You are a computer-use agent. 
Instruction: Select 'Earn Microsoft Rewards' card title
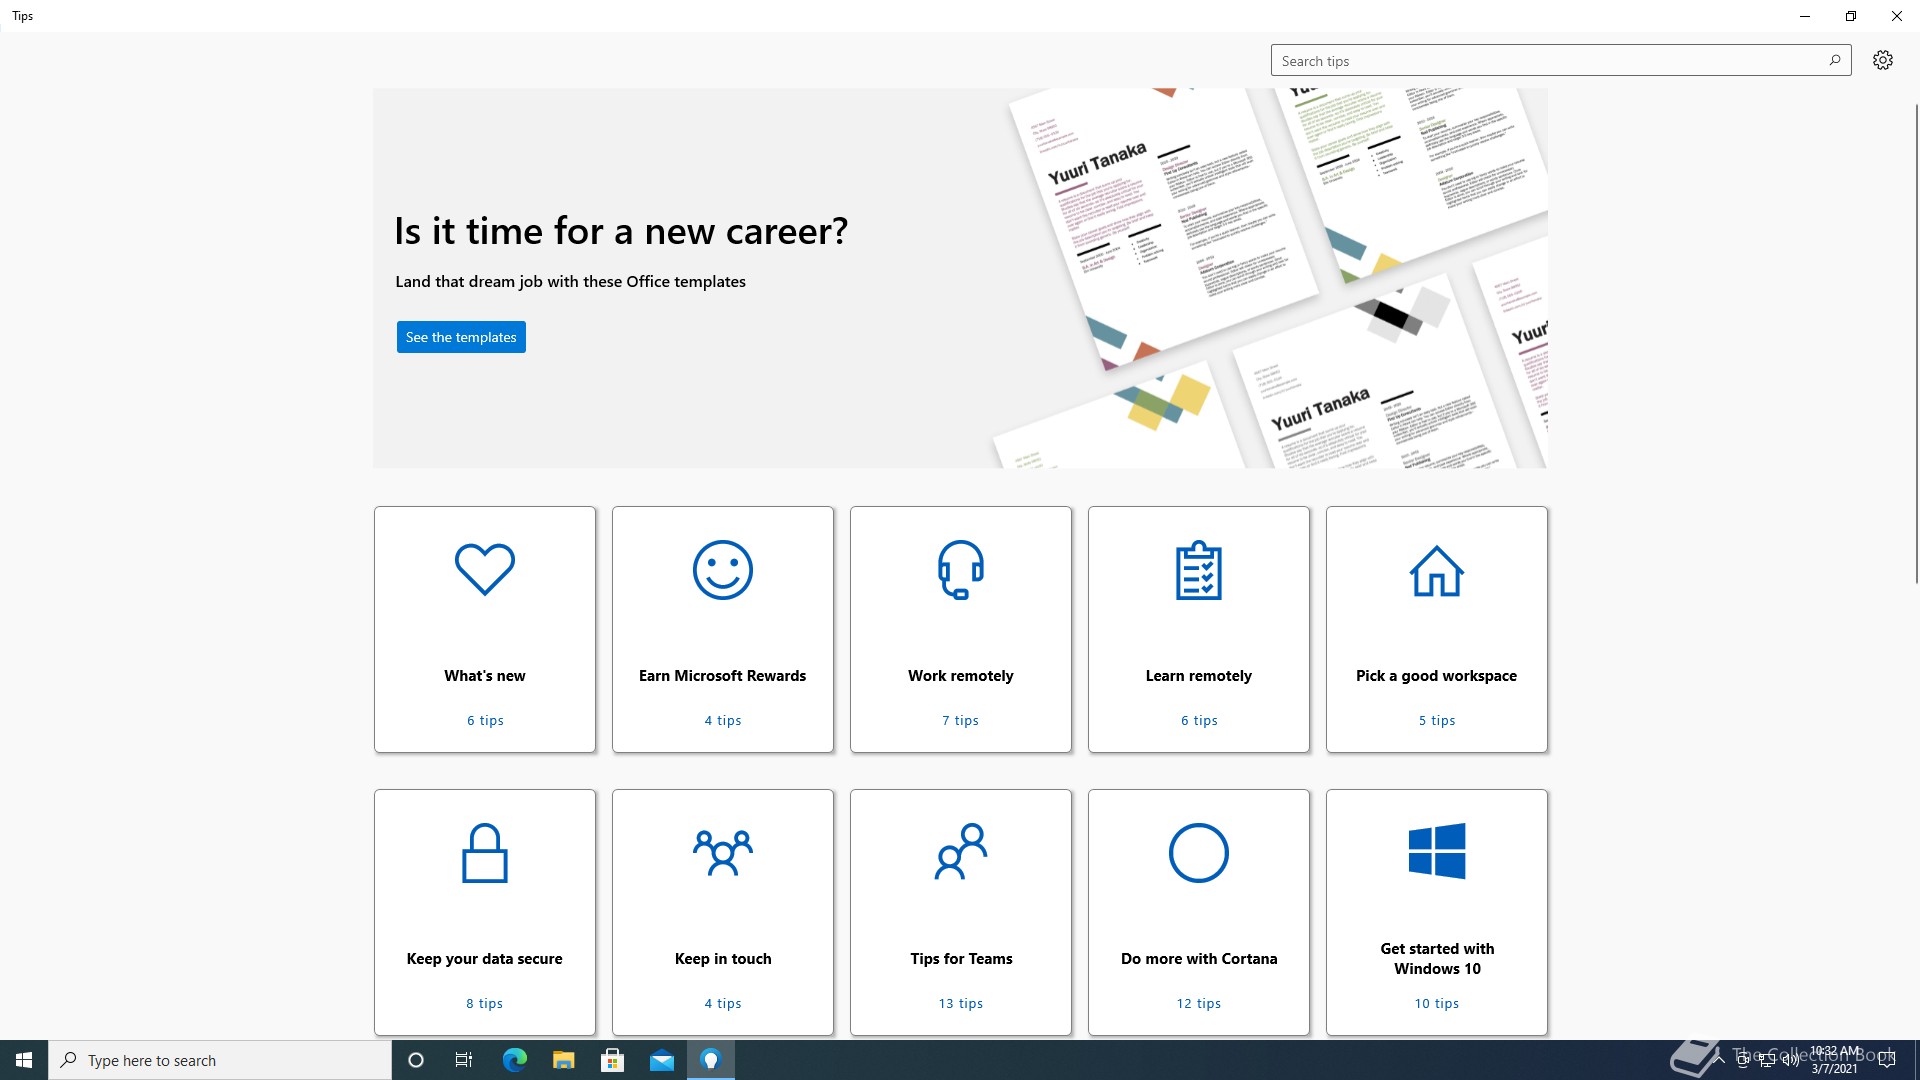tap(723, 676)
